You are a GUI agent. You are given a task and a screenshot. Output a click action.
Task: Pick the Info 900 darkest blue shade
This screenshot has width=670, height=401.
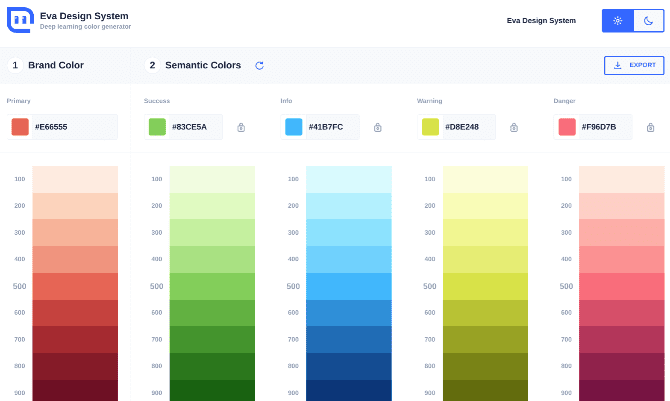pos(348,391)
